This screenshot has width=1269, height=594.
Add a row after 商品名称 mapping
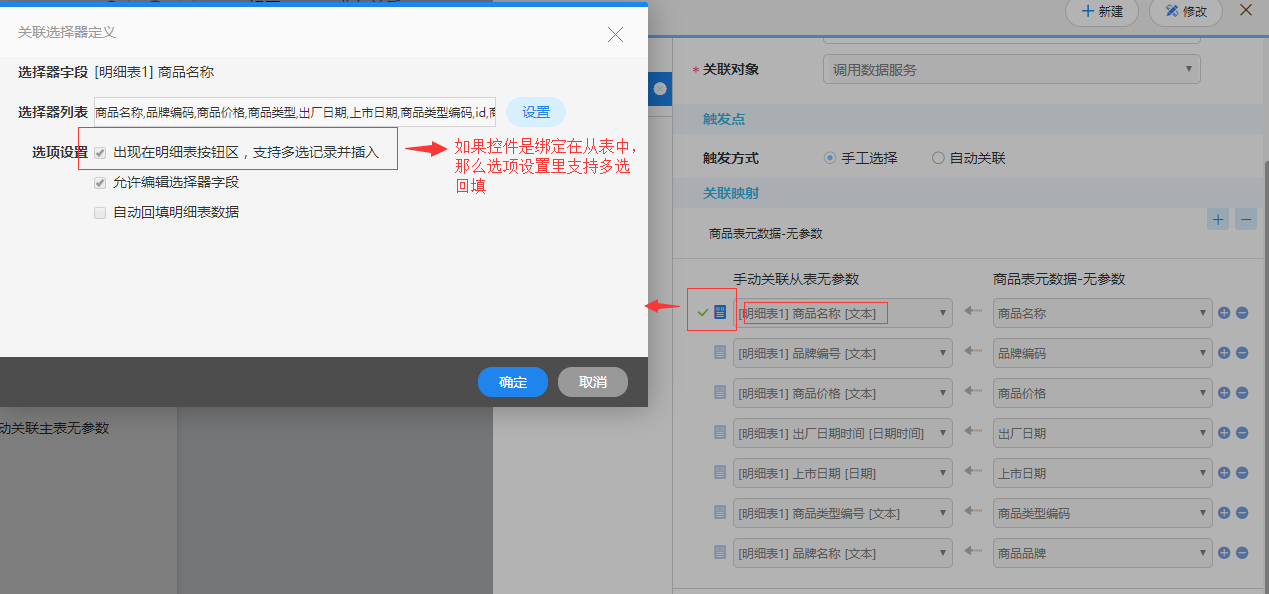(1224, 313)
